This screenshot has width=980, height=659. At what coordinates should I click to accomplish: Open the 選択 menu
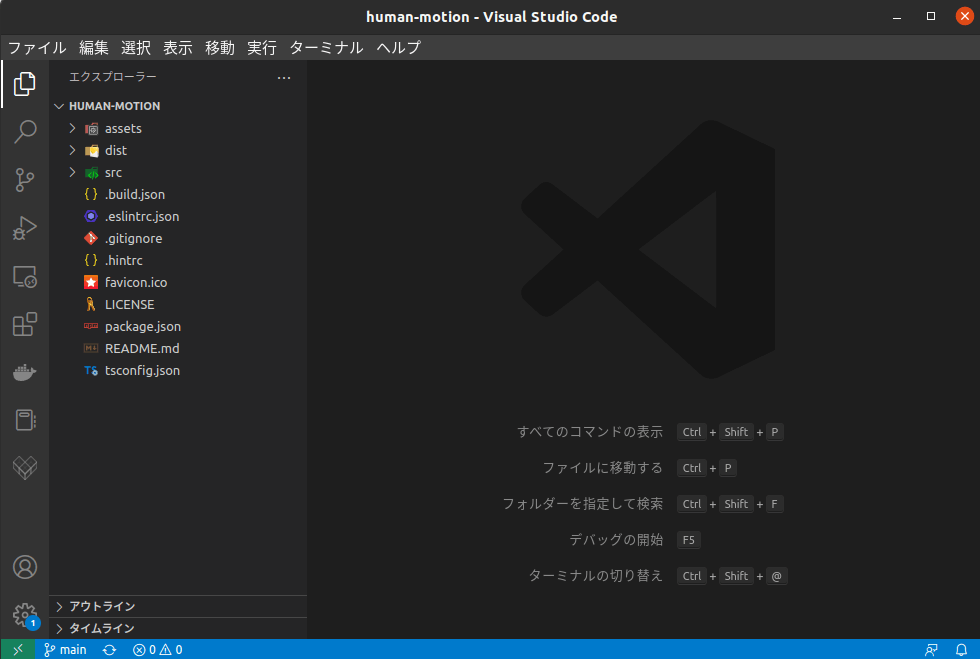tap(136, 48)
